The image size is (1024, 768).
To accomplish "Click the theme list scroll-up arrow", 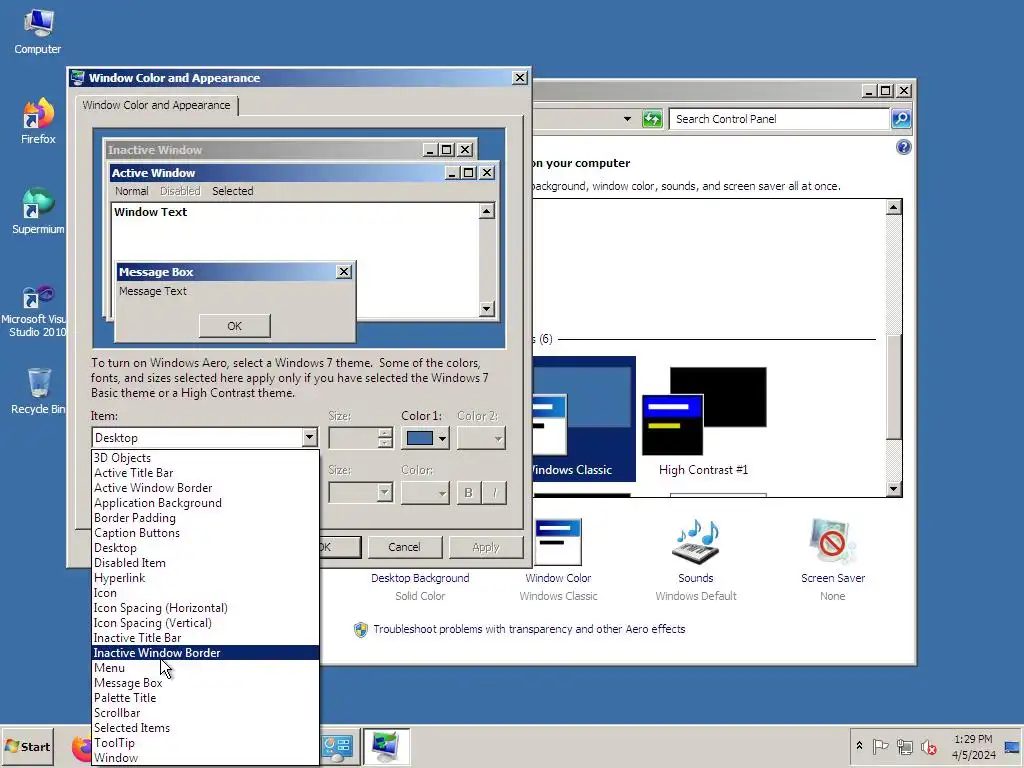I will point(893,208).
